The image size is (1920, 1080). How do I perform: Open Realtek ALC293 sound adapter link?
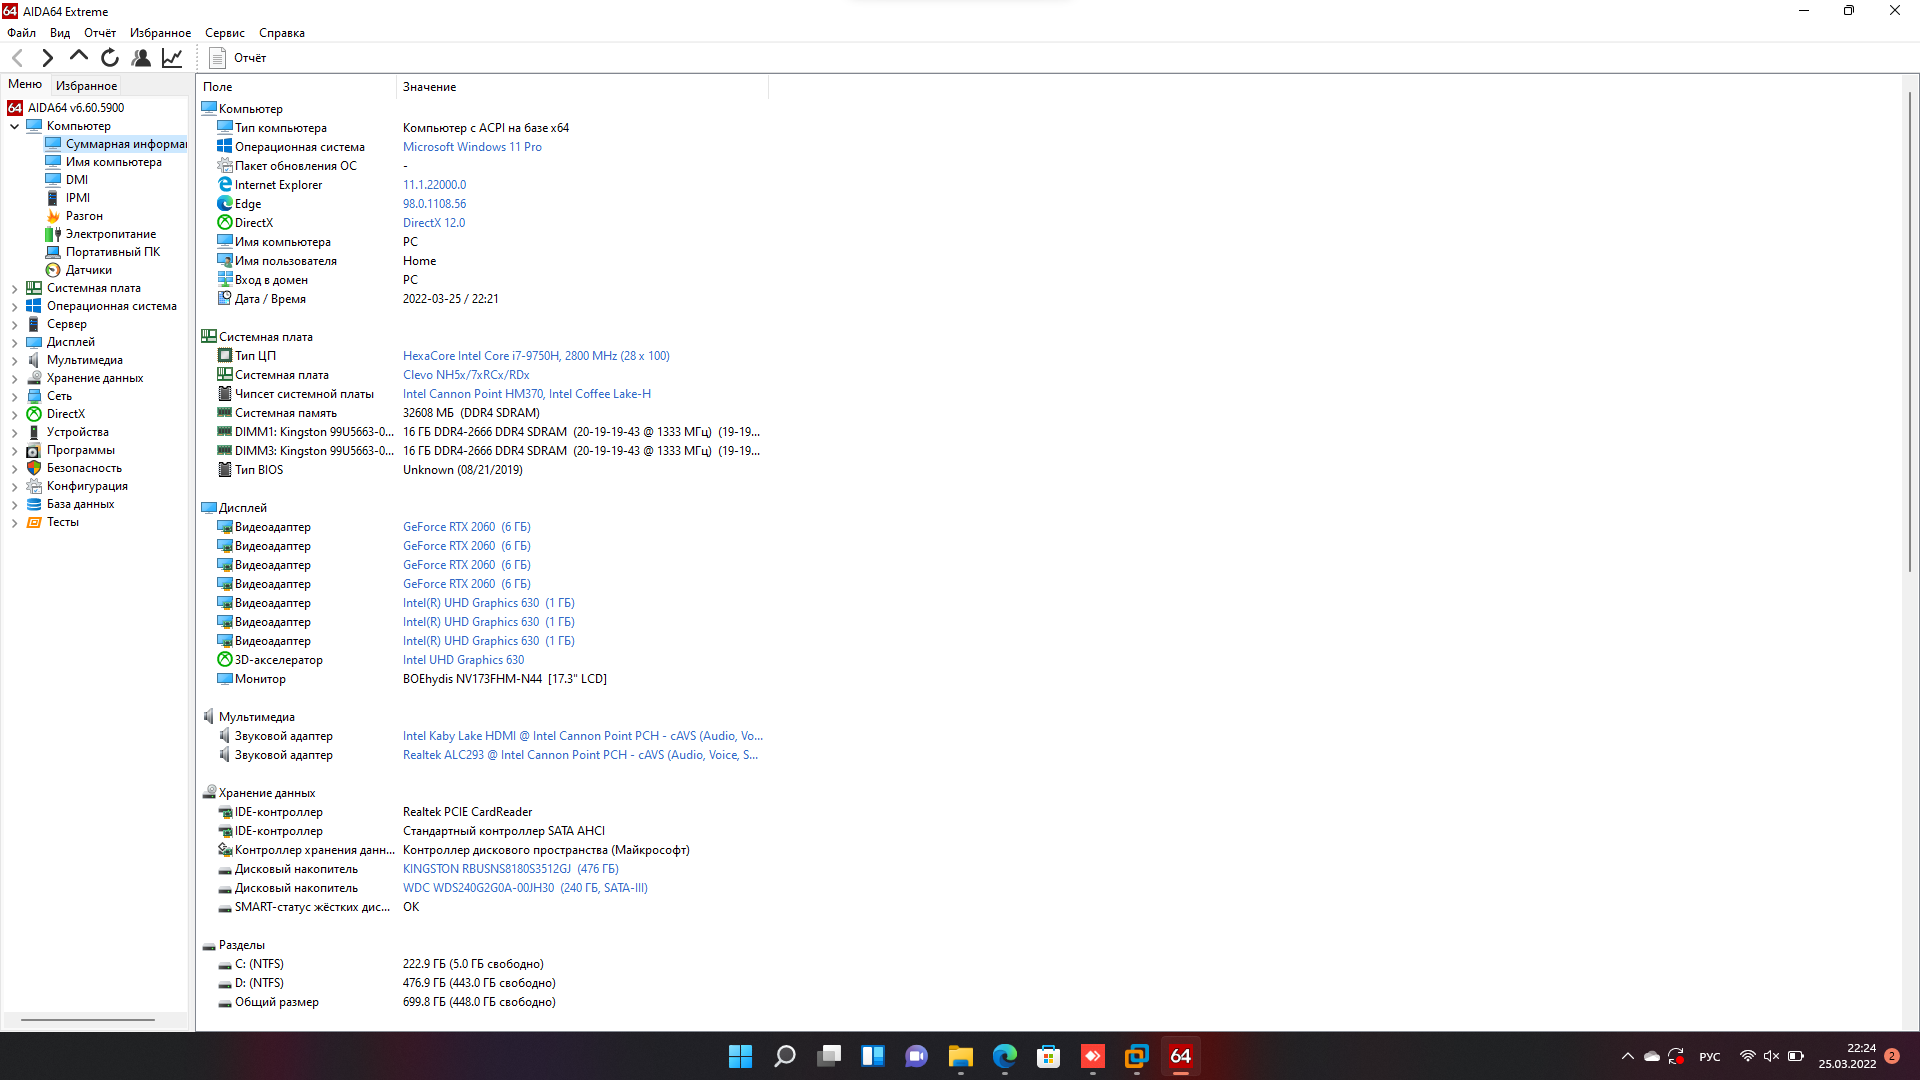[x=580, y=755]
